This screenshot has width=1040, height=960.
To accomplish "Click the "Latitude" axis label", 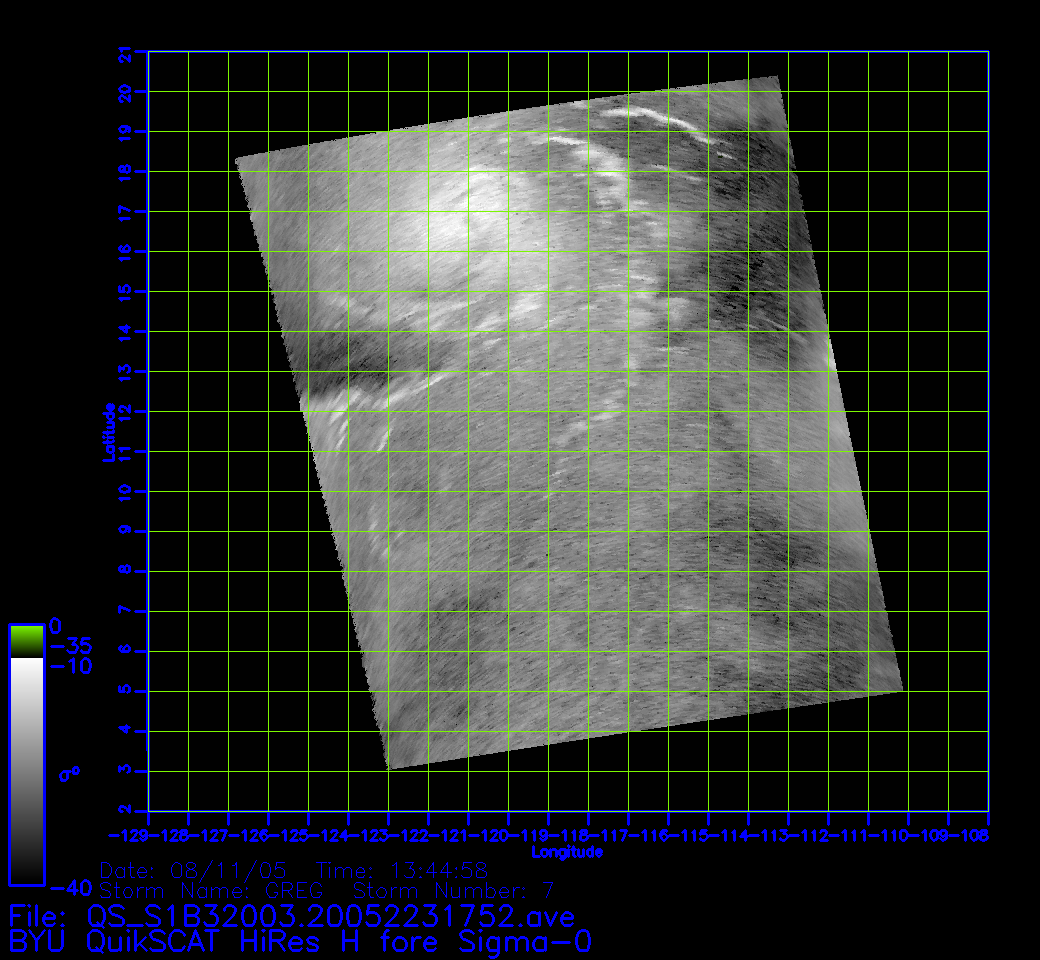I will [108, 431].
